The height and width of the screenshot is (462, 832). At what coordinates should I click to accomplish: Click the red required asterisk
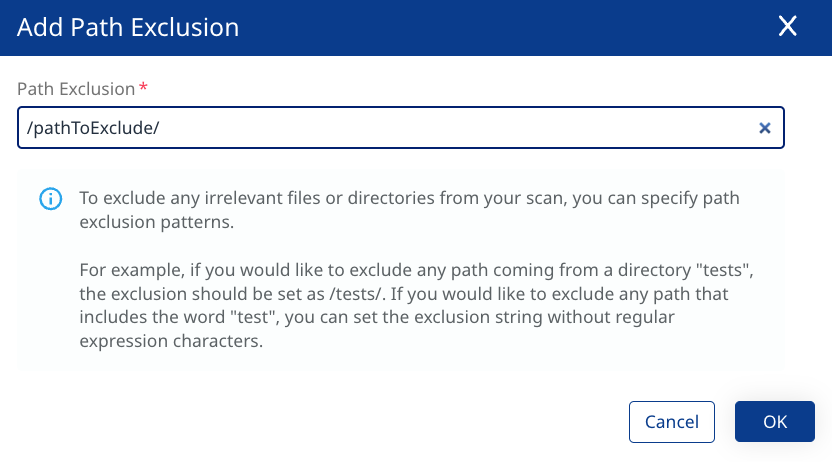(x=143, y=88)
